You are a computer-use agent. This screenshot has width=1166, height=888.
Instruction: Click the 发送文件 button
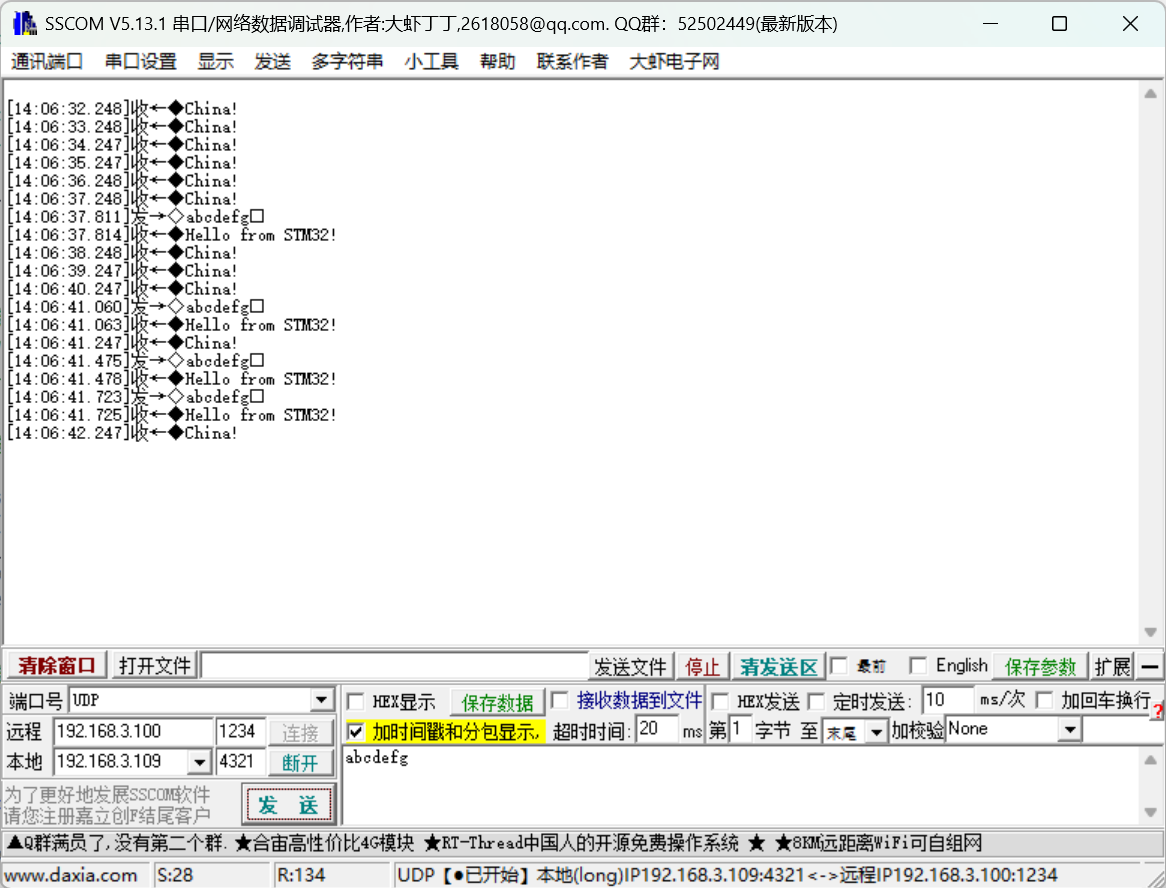coord(631,667)
